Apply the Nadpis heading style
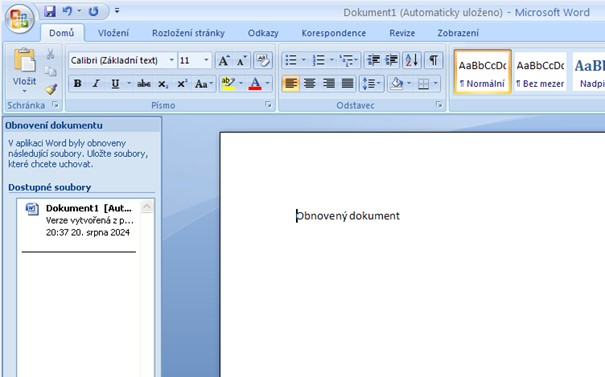 click(x=589, y=72)
